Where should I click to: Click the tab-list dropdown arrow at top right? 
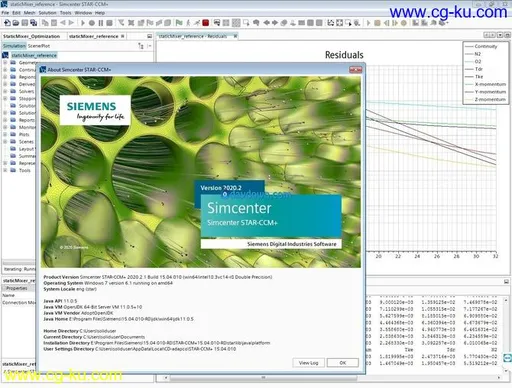pos(500,35)
